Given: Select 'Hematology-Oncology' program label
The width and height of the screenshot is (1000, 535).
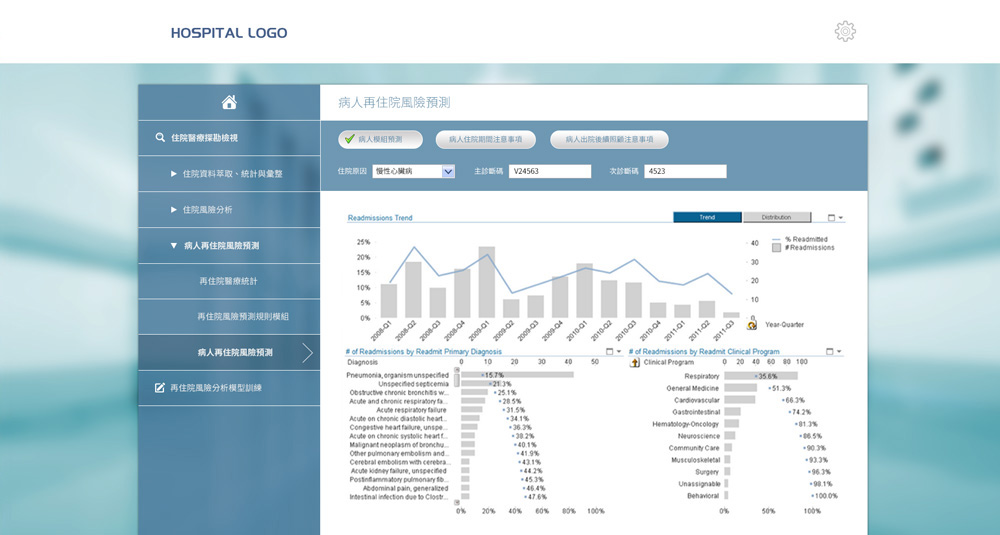Looking at the screenshot, I should pyautogui.click(x=686, y=424).
